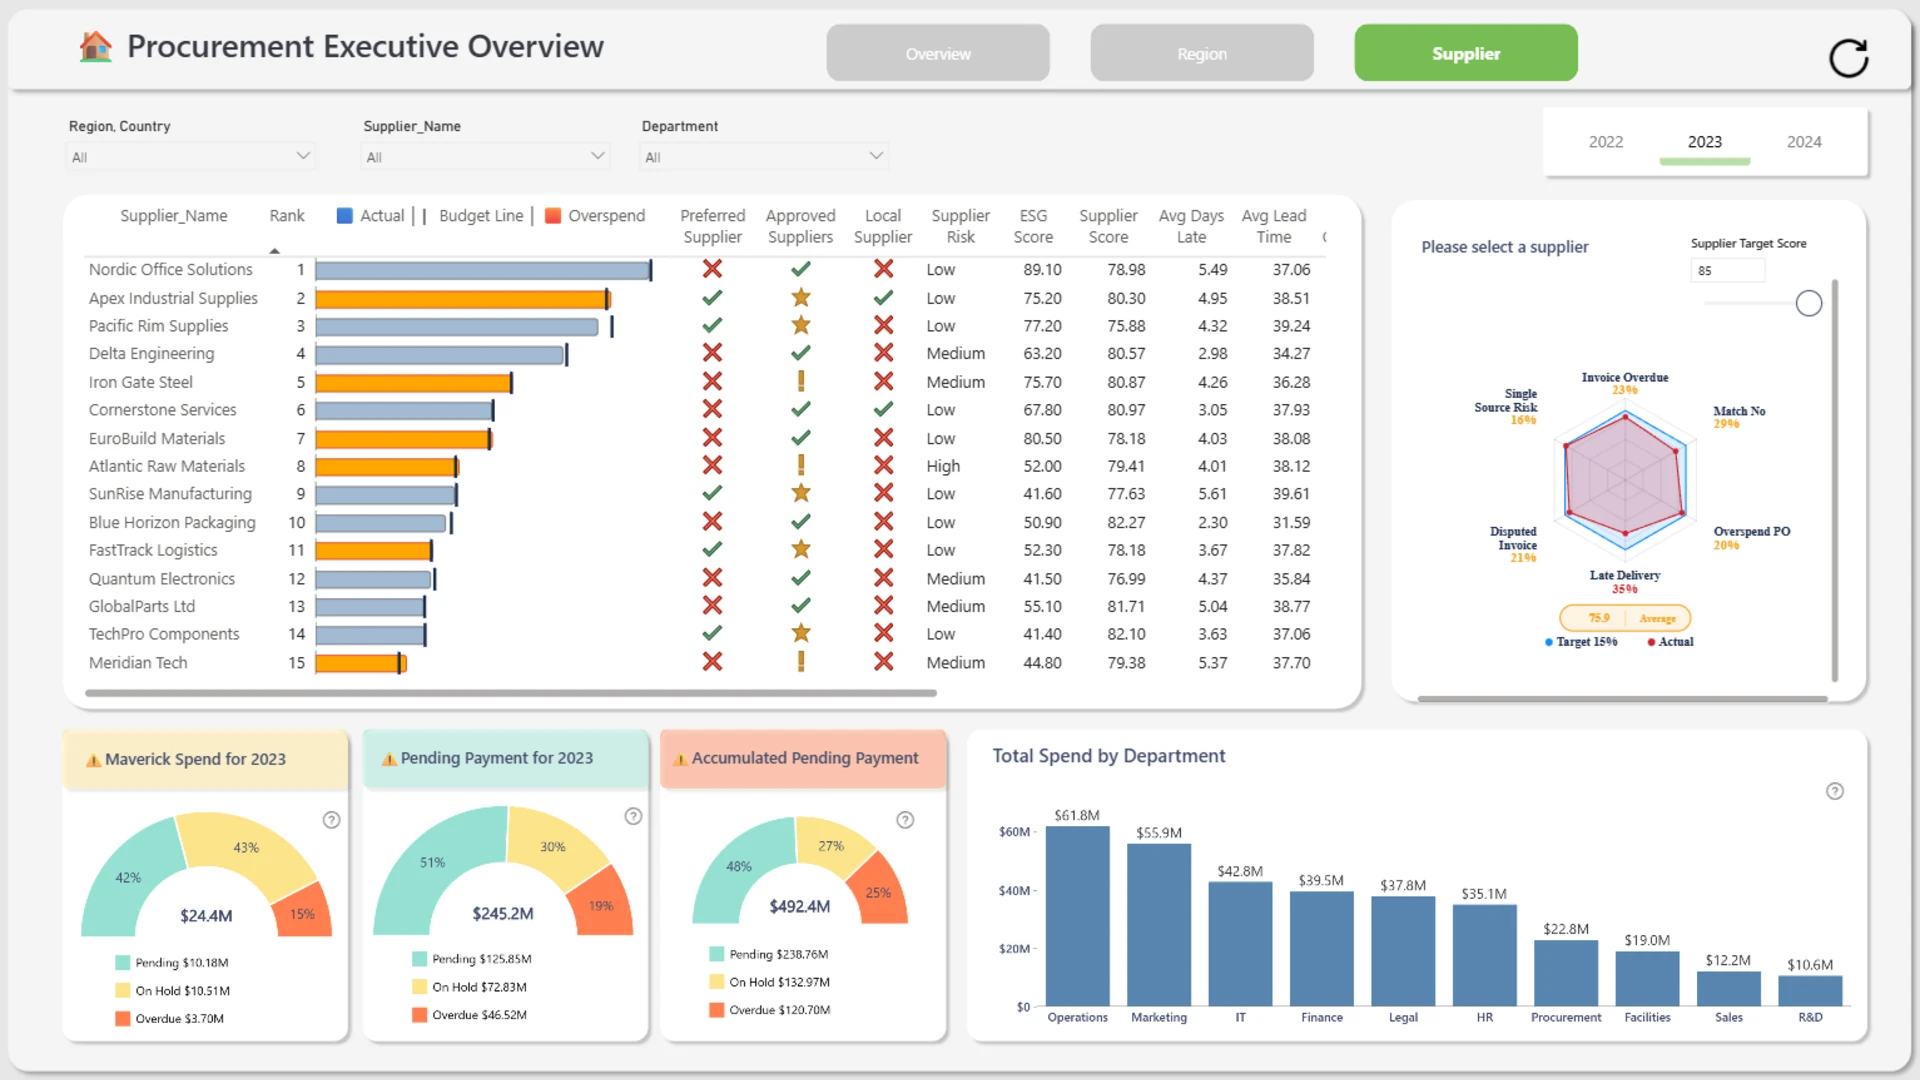Click the Finance bar in department chart
Screen dimensions: 1920x1080
coord(1322,948)
